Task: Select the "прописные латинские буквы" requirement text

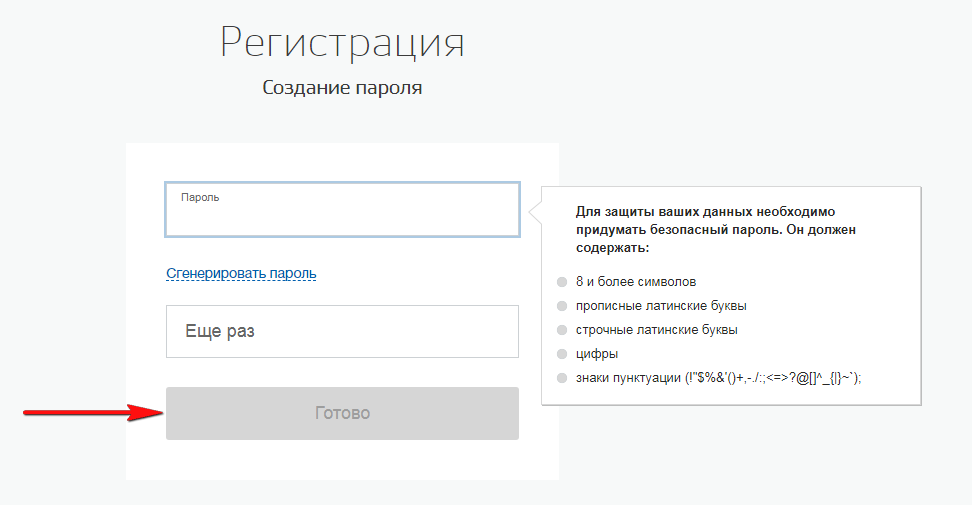Action: (x=661, y=306)
